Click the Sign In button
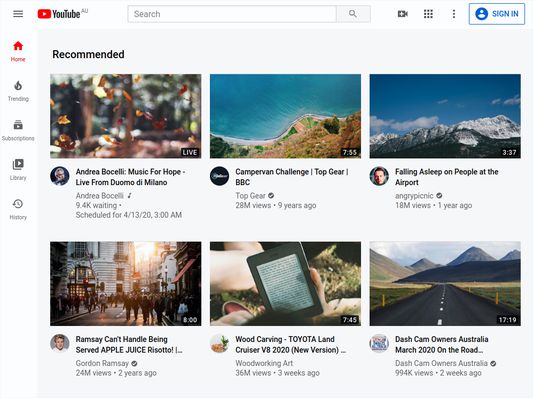The width and height of the screenshot is (533, 398). pyautogui.click(x=497, y=14)
